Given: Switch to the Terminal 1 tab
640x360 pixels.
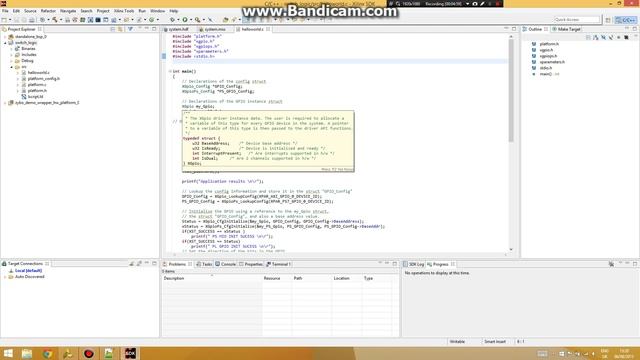Looking at the screenshot, I should pos(278,264).
